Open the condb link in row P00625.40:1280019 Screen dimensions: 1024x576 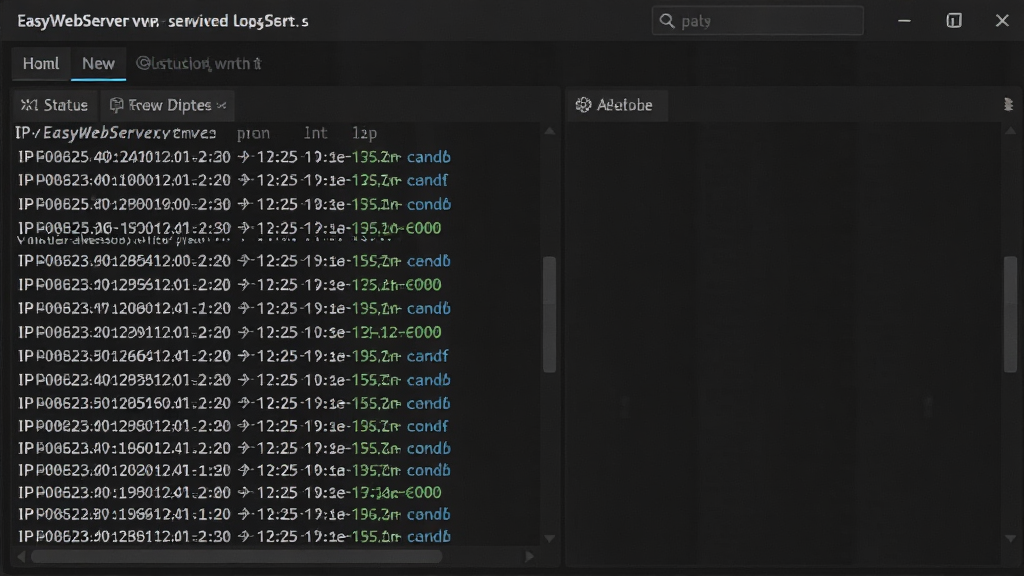coord(428,204)
